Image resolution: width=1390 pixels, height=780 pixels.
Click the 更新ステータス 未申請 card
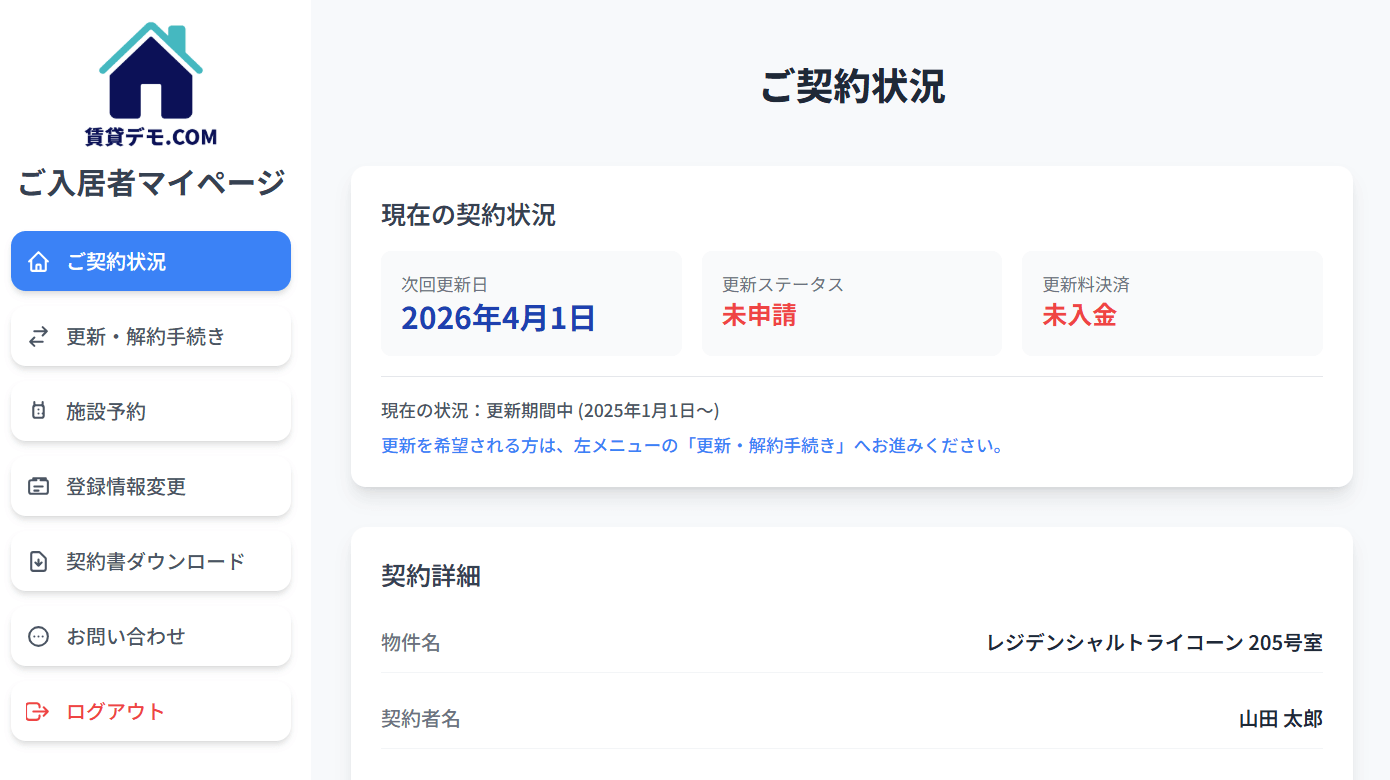click(851, 303)
